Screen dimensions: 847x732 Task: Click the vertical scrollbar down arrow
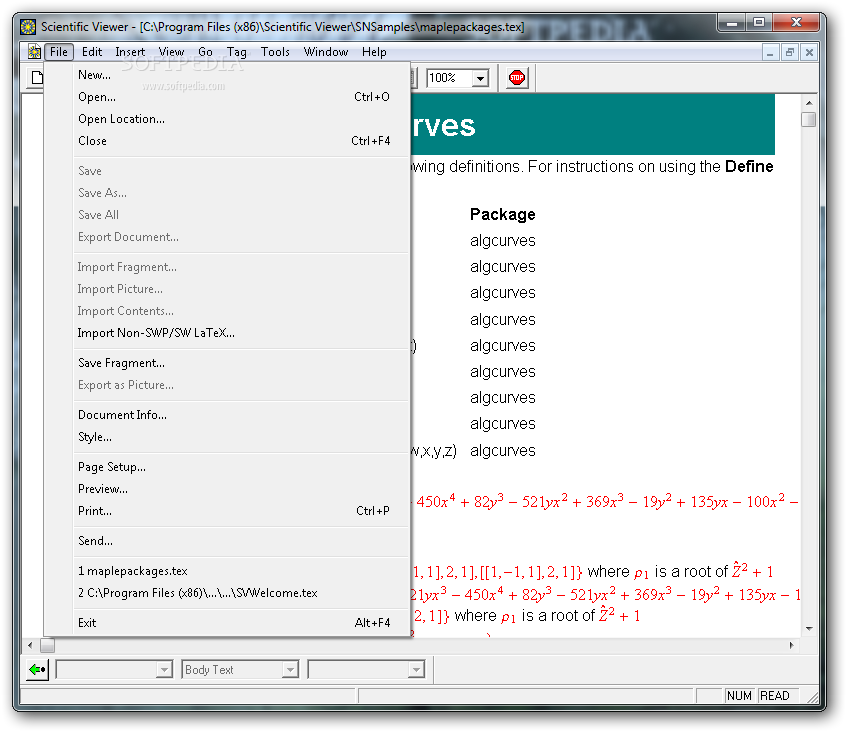click(809, 628)
